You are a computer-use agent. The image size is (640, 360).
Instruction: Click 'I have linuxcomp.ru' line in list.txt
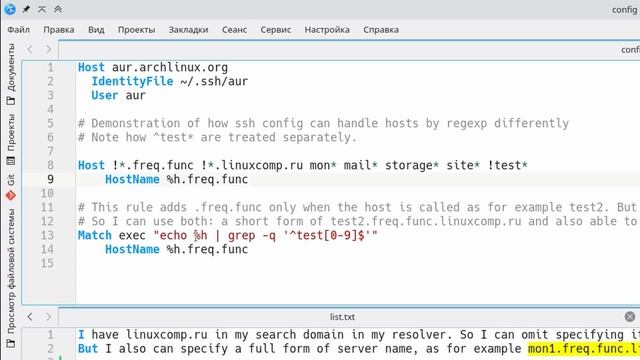[x=359, y=335]
